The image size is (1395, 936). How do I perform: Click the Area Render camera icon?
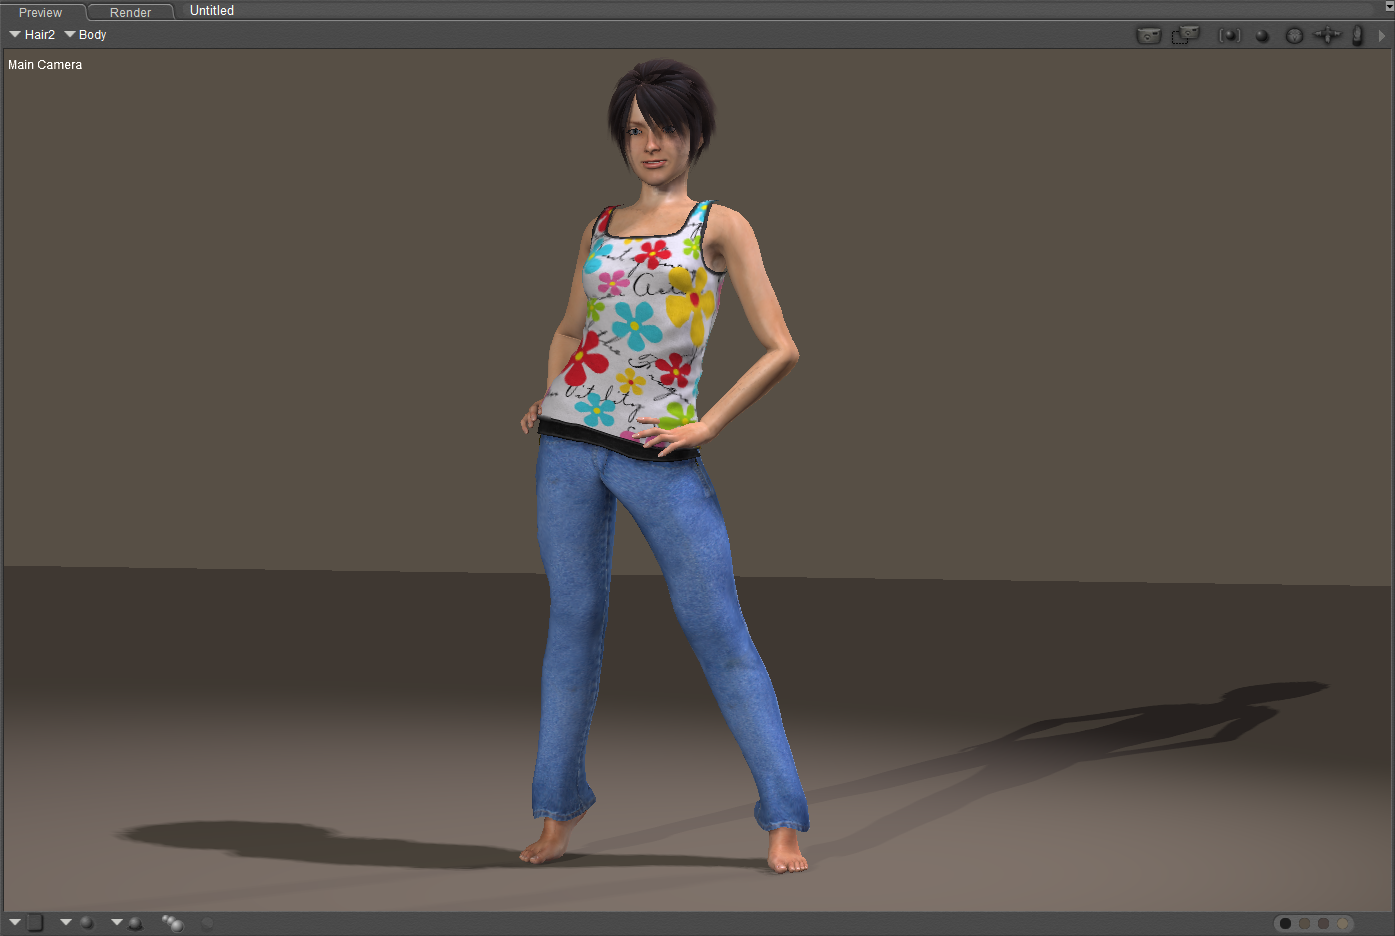1185,35
